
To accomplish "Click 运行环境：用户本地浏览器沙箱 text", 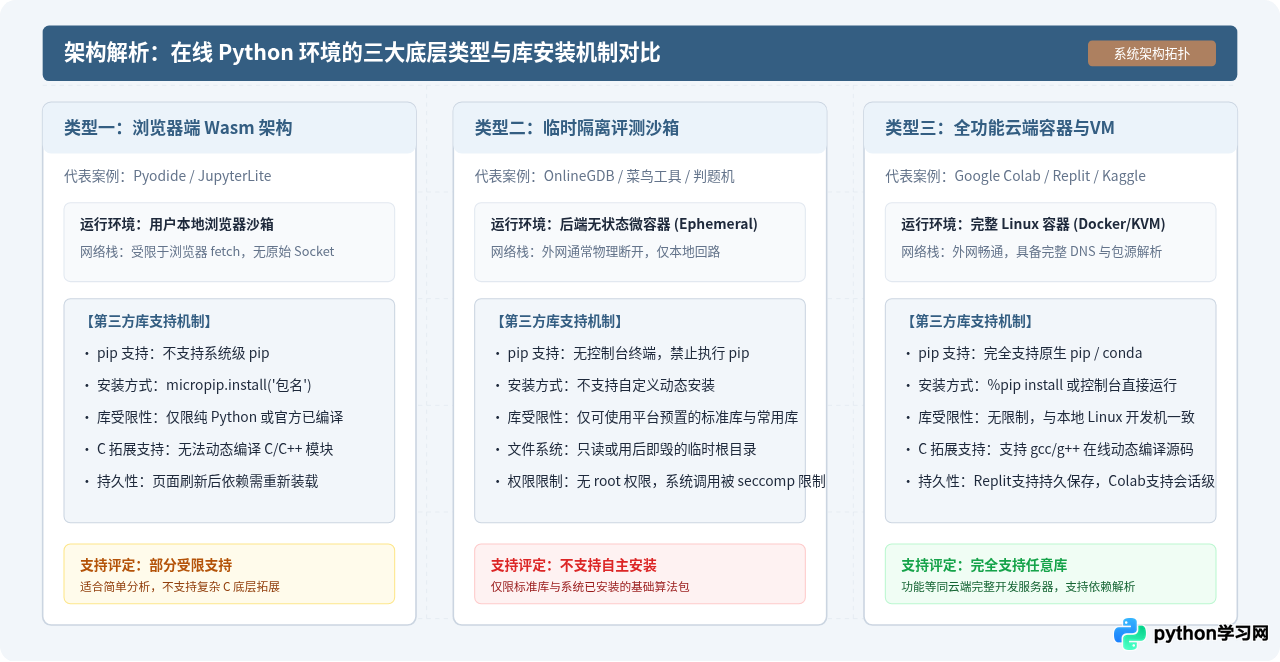I will click(177, 224).
